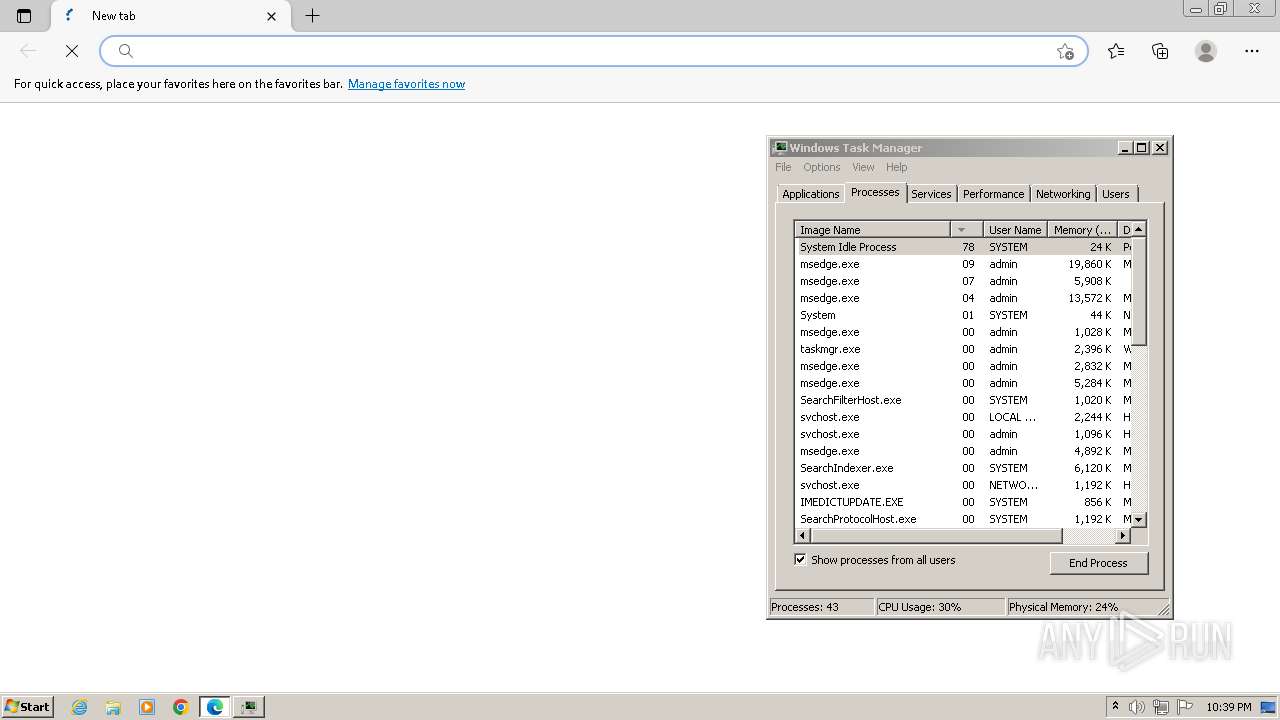Open Task Manager File menu
This screenshot has height=720, width=1280.
pyautogui.click(x=783, y=167)
